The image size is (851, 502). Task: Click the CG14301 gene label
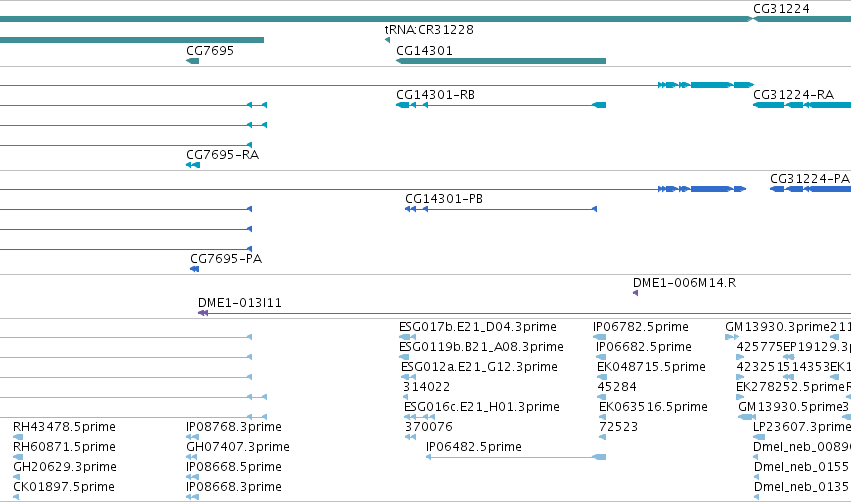click(424, 50)
